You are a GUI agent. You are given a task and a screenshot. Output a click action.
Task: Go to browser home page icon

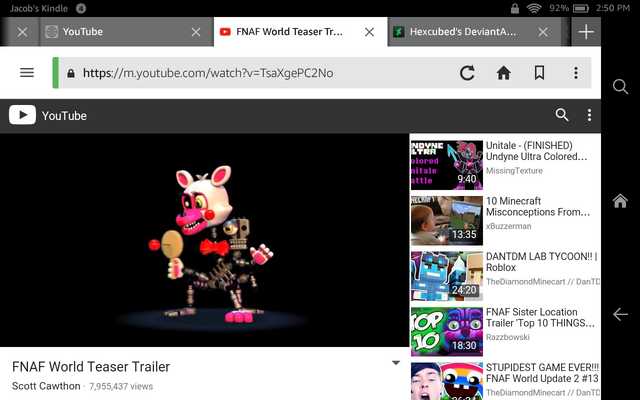503,73
